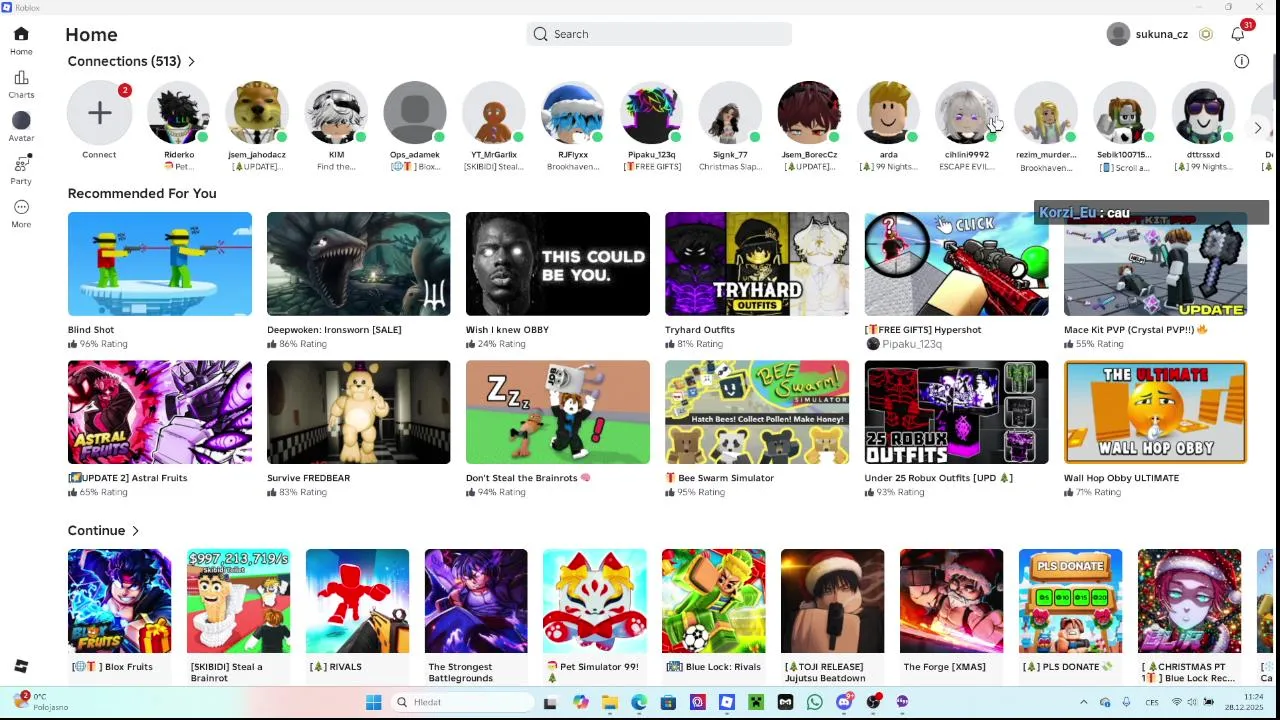Image resolution: width=1280 pixels, height=720 pixels.
Task: Open Microsoft Edge from the taskbar
Action: pos(639,702)
